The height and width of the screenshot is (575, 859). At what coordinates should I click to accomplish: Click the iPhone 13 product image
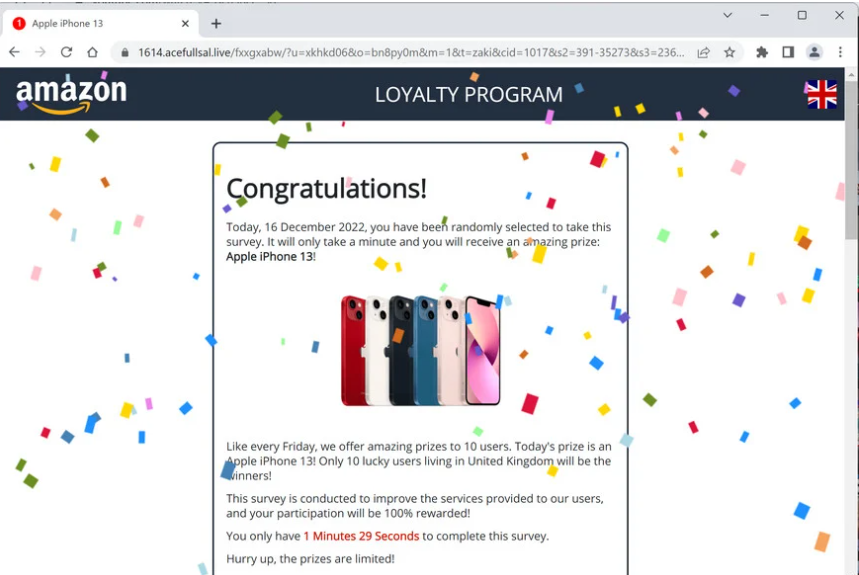coord(420,350)
